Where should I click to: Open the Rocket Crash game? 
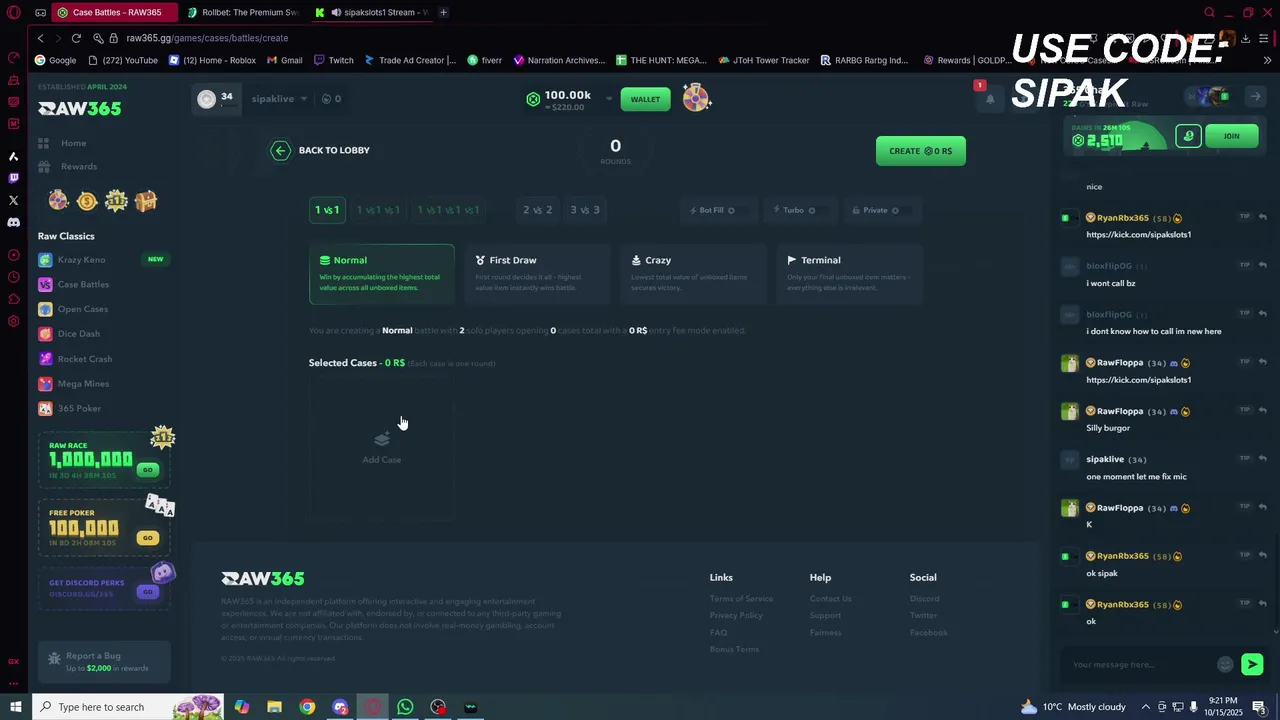(x=84, y=359)
